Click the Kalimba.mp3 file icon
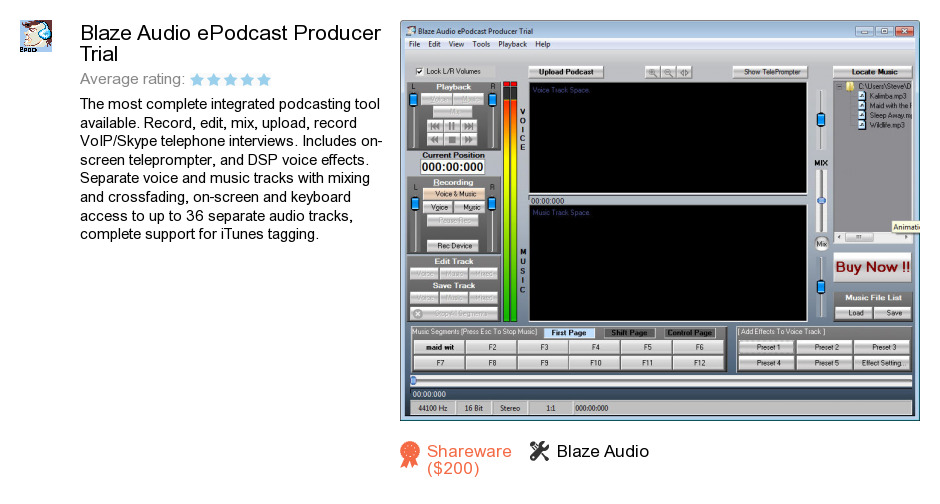This screenshot has height=504, width=940. [x=862, y=96]
